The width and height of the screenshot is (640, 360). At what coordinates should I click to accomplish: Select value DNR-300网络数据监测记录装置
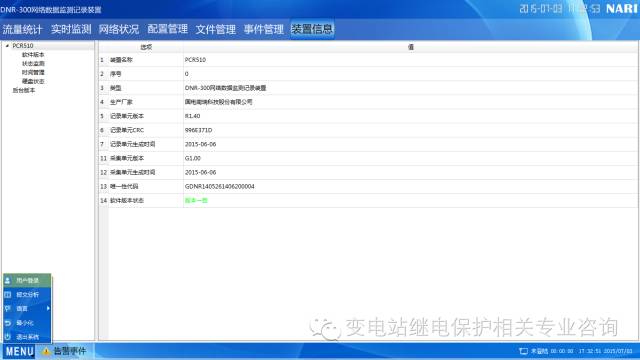click(225, 88)
